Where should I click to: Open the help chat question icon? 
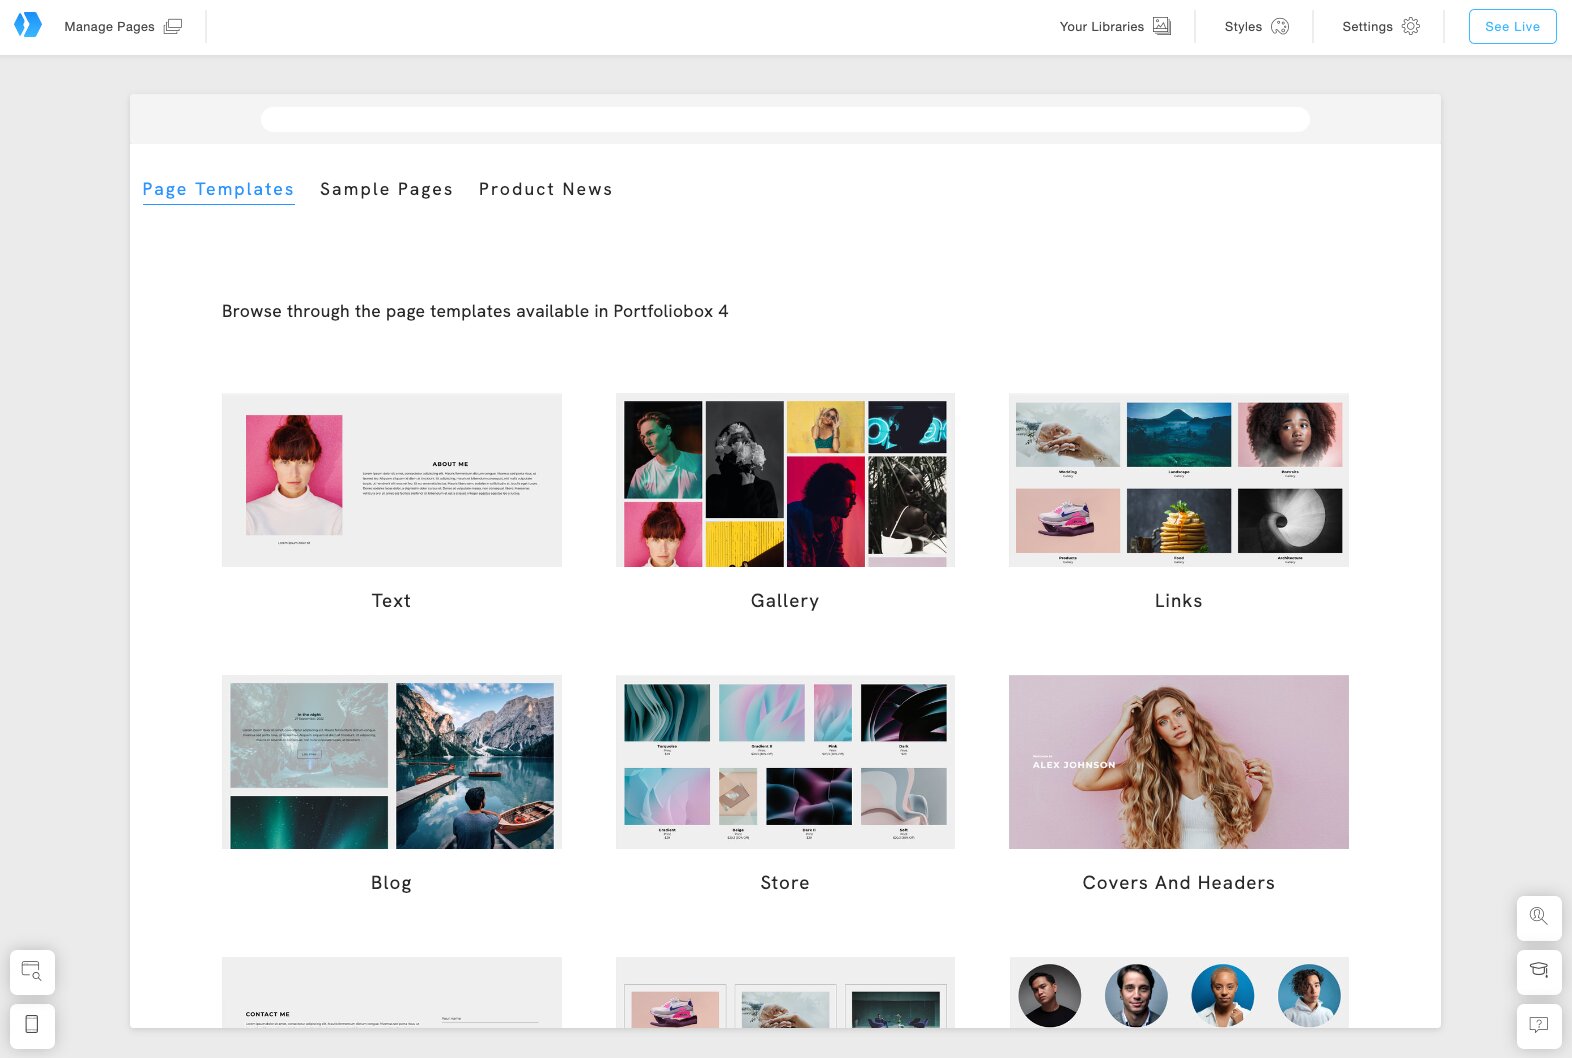pyautogui.click(x=1539, y=1025)
